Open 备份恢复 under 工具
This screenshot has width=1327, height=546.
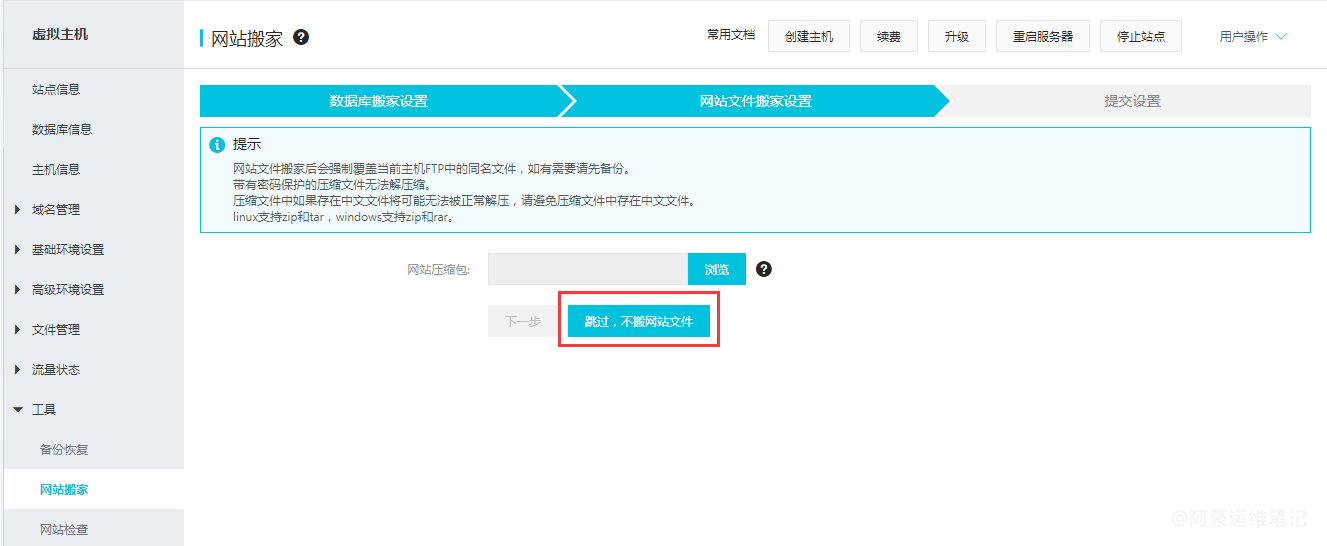[x=64, y=450]
